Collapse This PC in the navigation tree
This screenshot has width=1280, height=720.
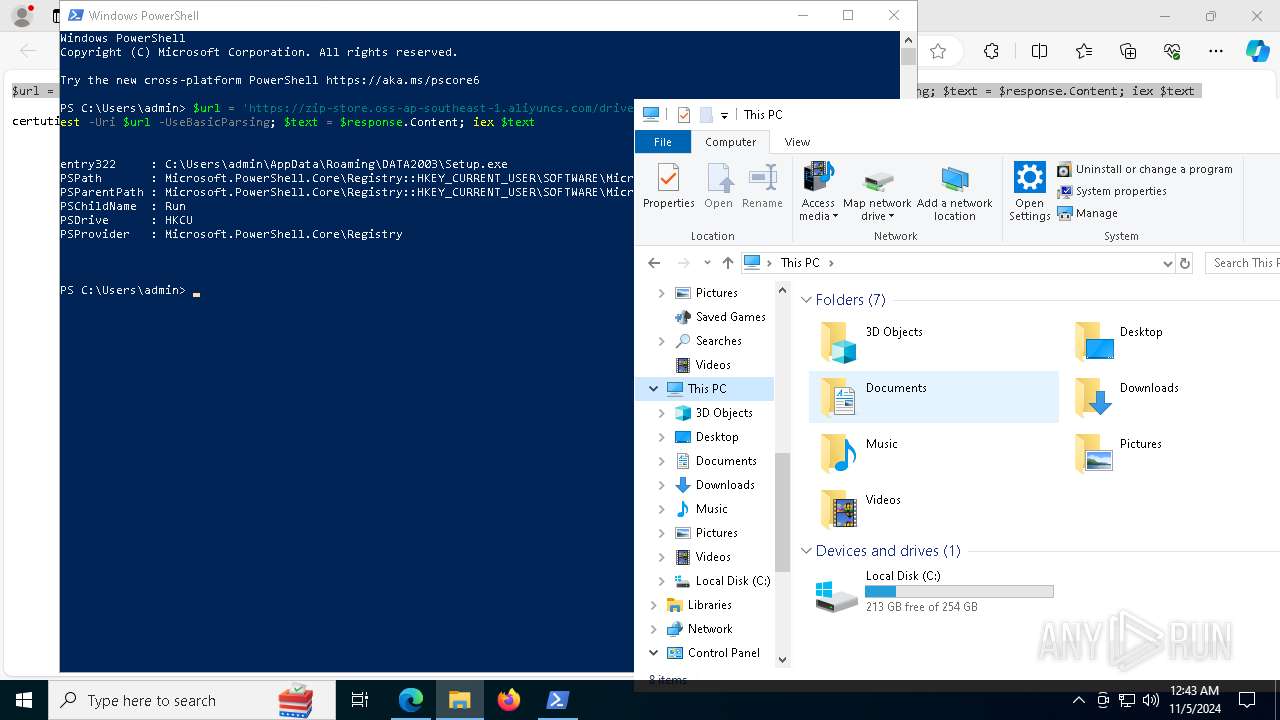[x=654, y=389]
